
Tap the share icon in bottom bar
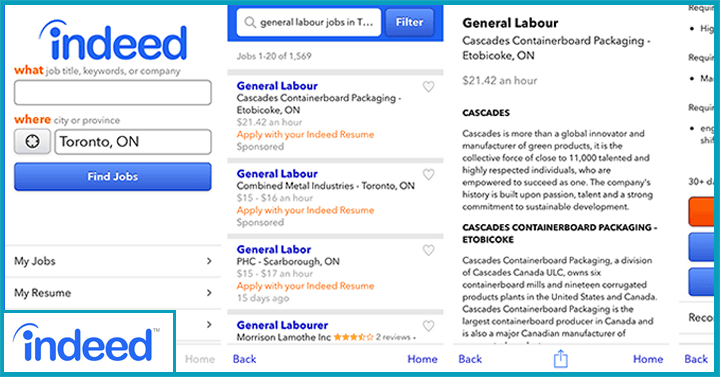click(560, 359)
